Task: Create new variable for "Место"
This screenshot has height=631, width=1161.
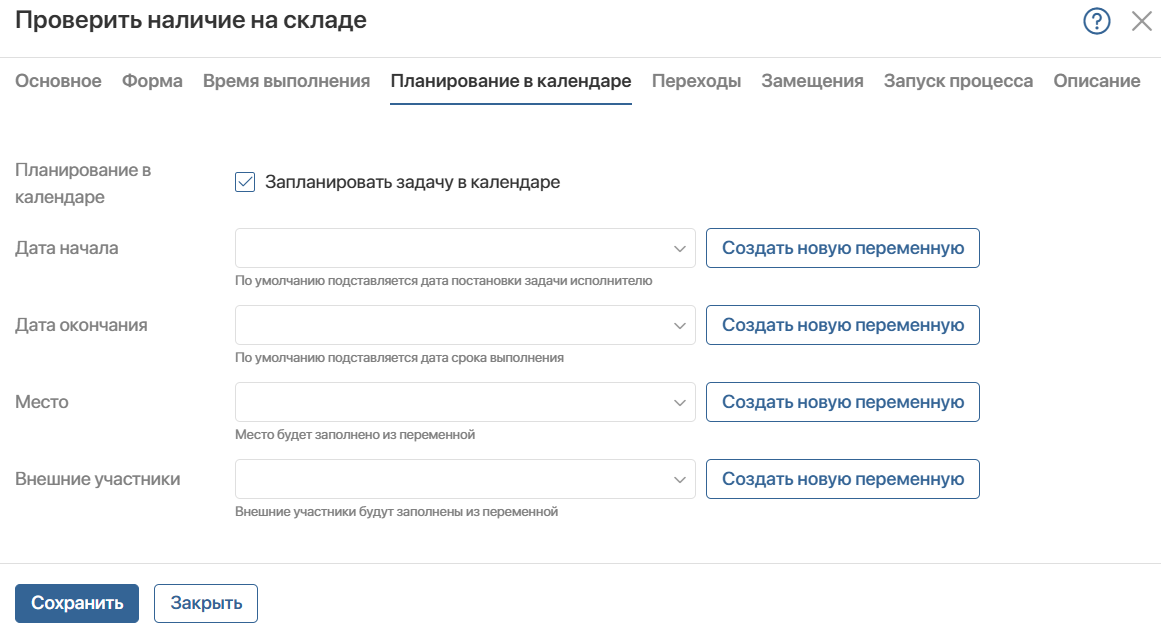Action: [843, 402]
